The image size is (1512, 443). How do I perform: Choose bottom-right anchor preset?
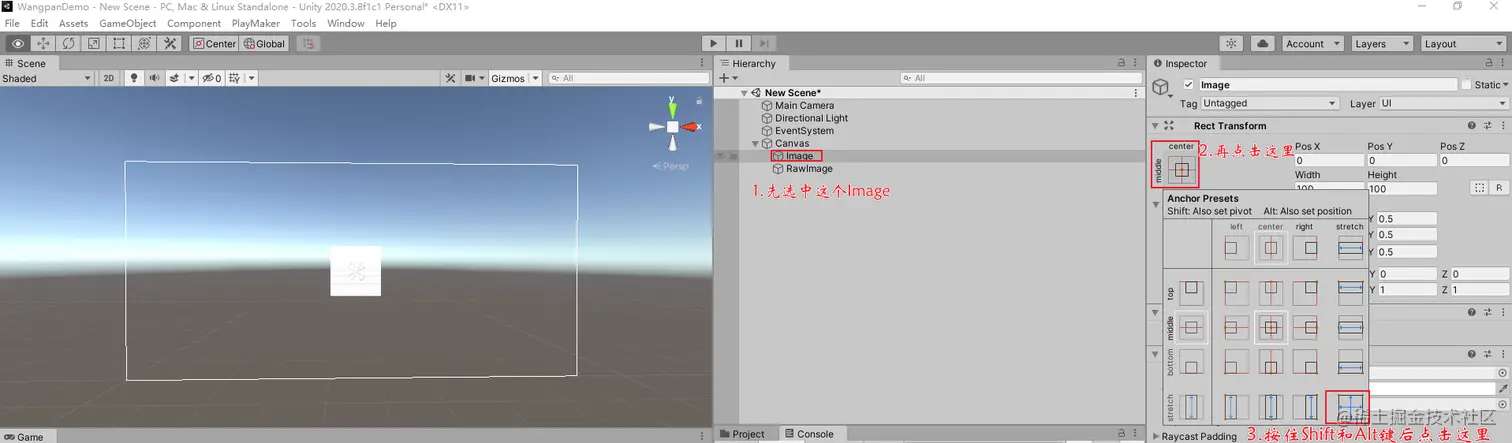point(1304,361)
